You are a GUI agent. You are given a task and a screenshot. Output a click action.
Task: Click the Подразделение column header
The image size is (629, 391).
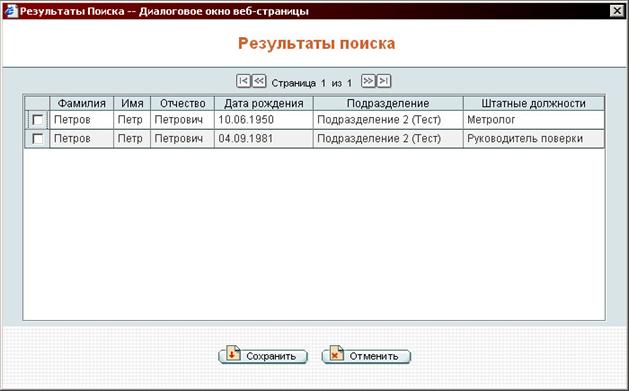[388, 103]
